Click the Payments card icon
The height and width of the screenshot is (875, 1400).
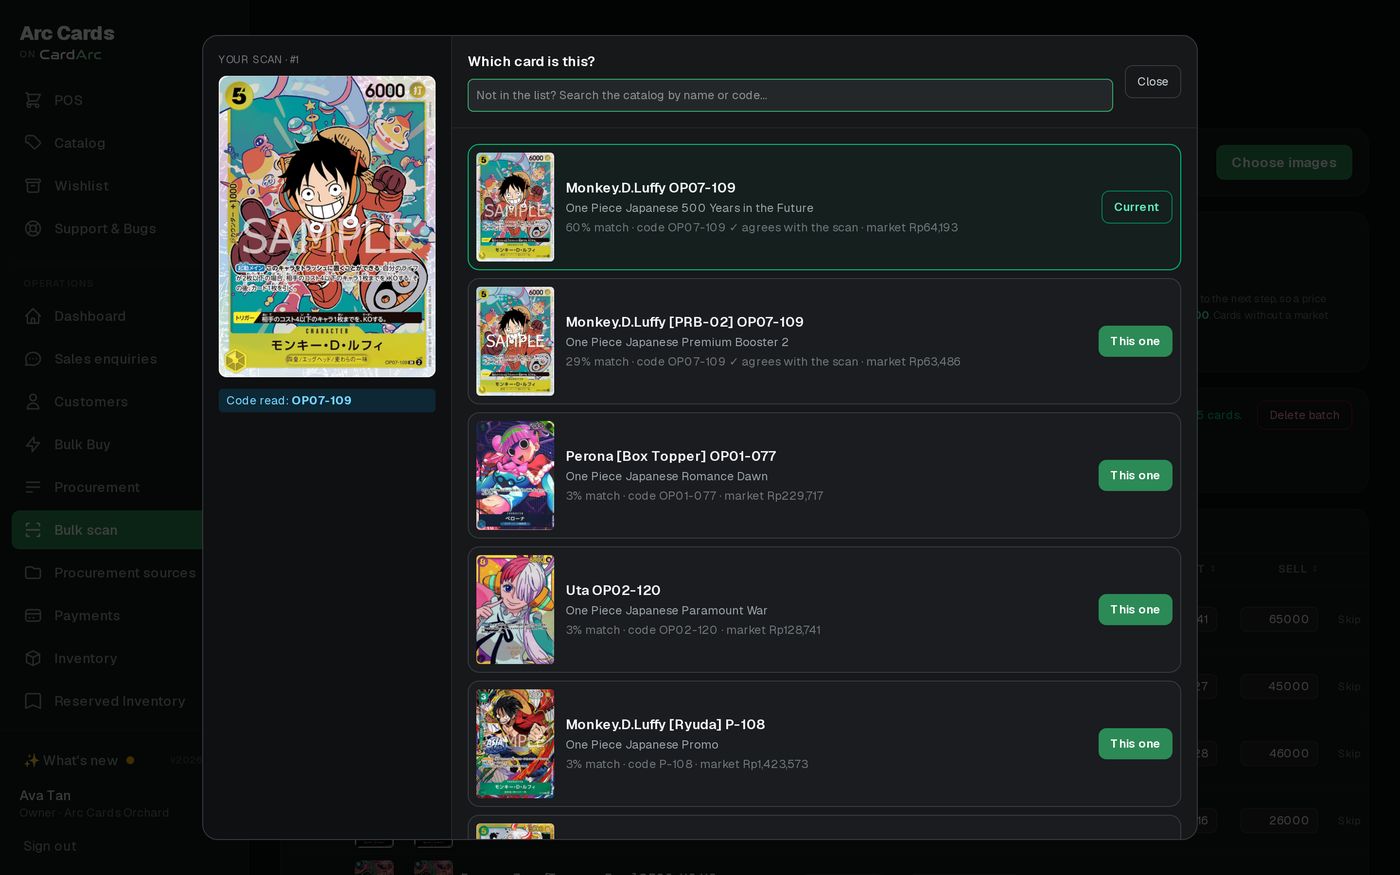[x=33, y=616]
